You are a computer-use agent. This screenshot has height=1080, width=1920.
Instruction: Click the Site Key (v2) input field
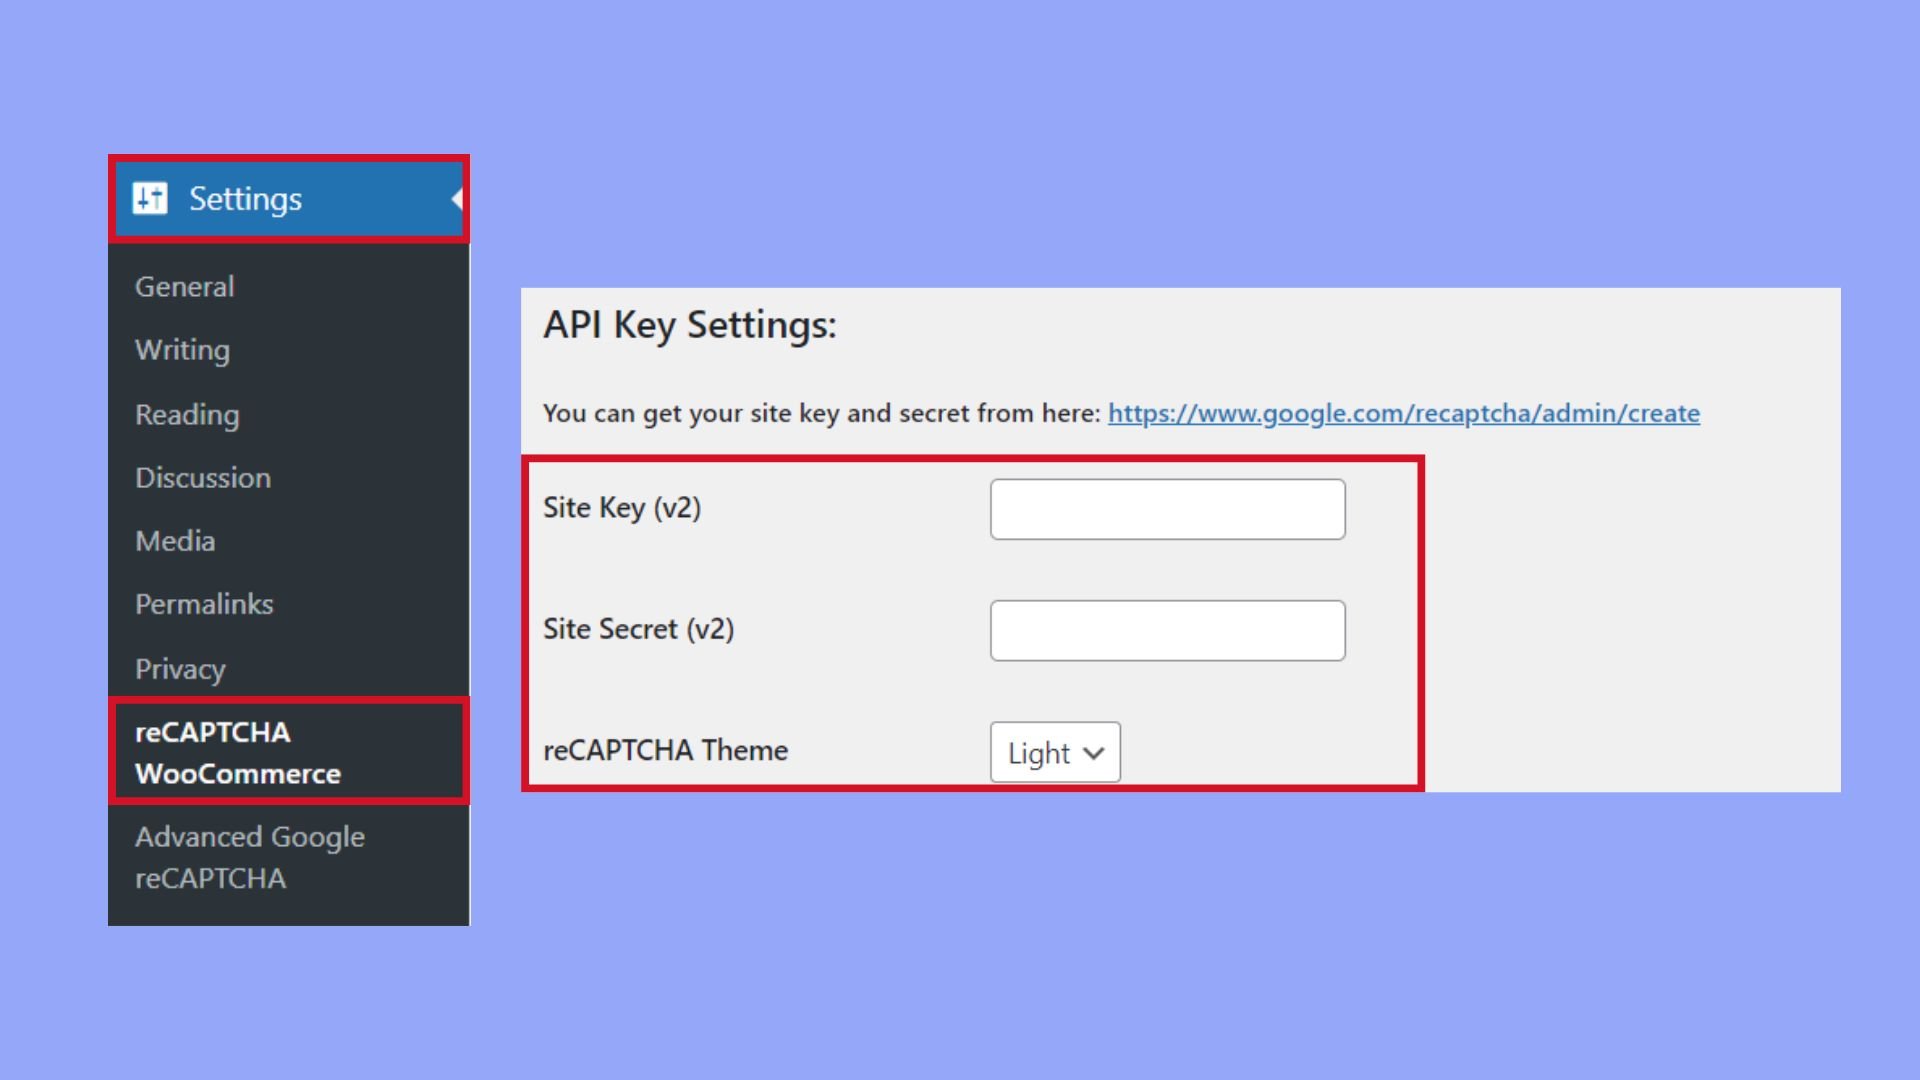(1167, 508)
